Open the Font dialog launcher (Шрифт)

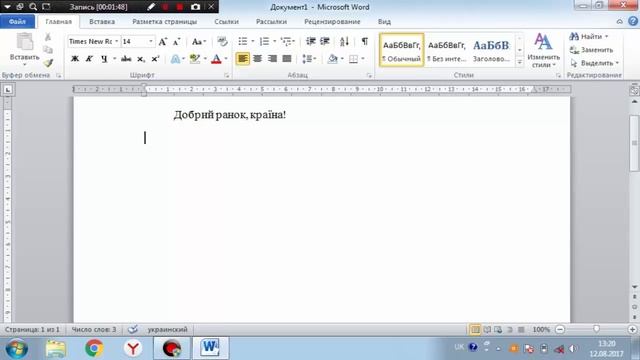pyautogui.click(x=227, y=76)
